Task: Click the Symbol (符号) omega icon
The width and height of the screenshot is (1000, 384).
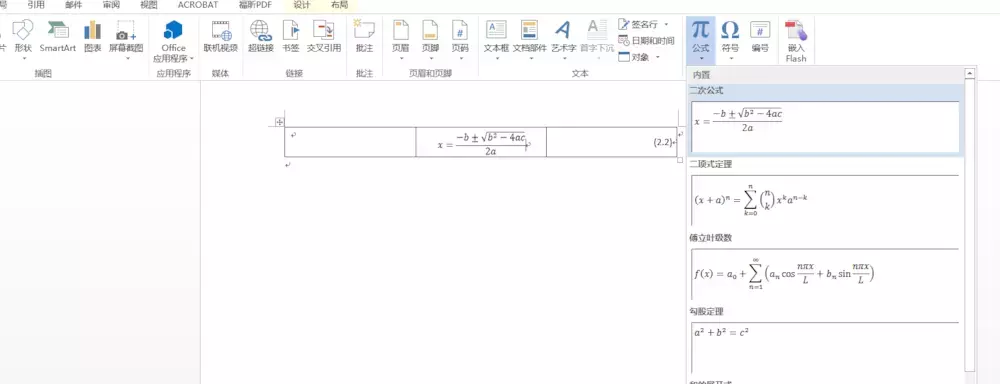Action: (x=730, y=31)
